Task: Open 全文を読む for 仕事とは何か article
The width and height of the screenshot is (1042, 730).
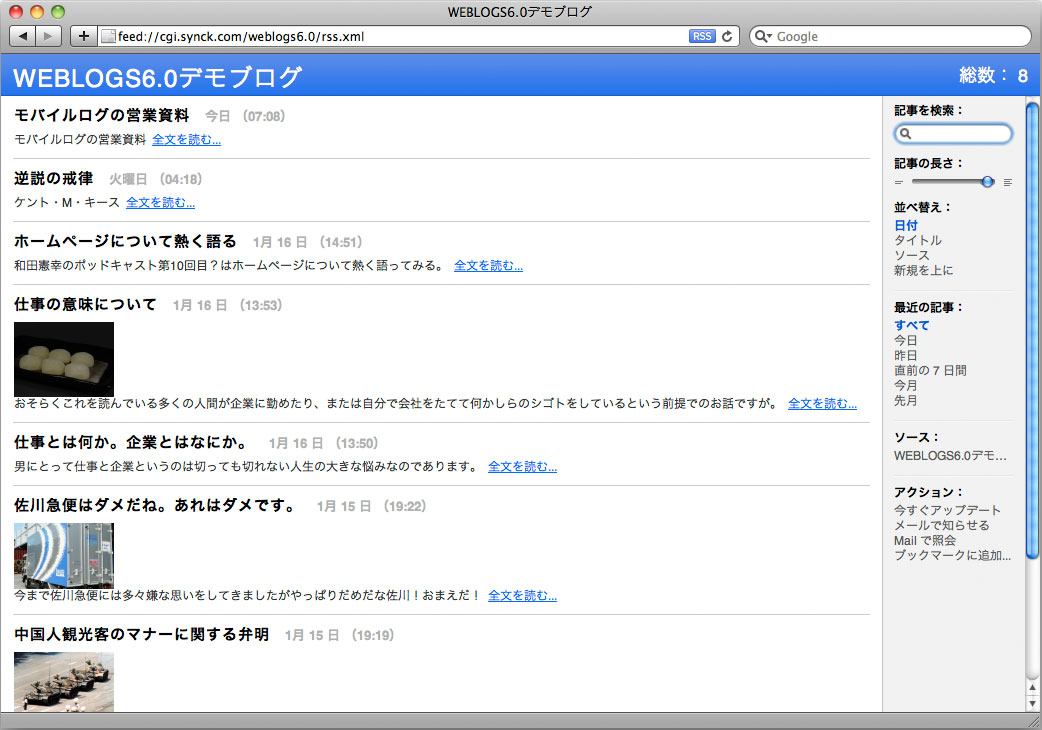Action: [x=522, y=466]
